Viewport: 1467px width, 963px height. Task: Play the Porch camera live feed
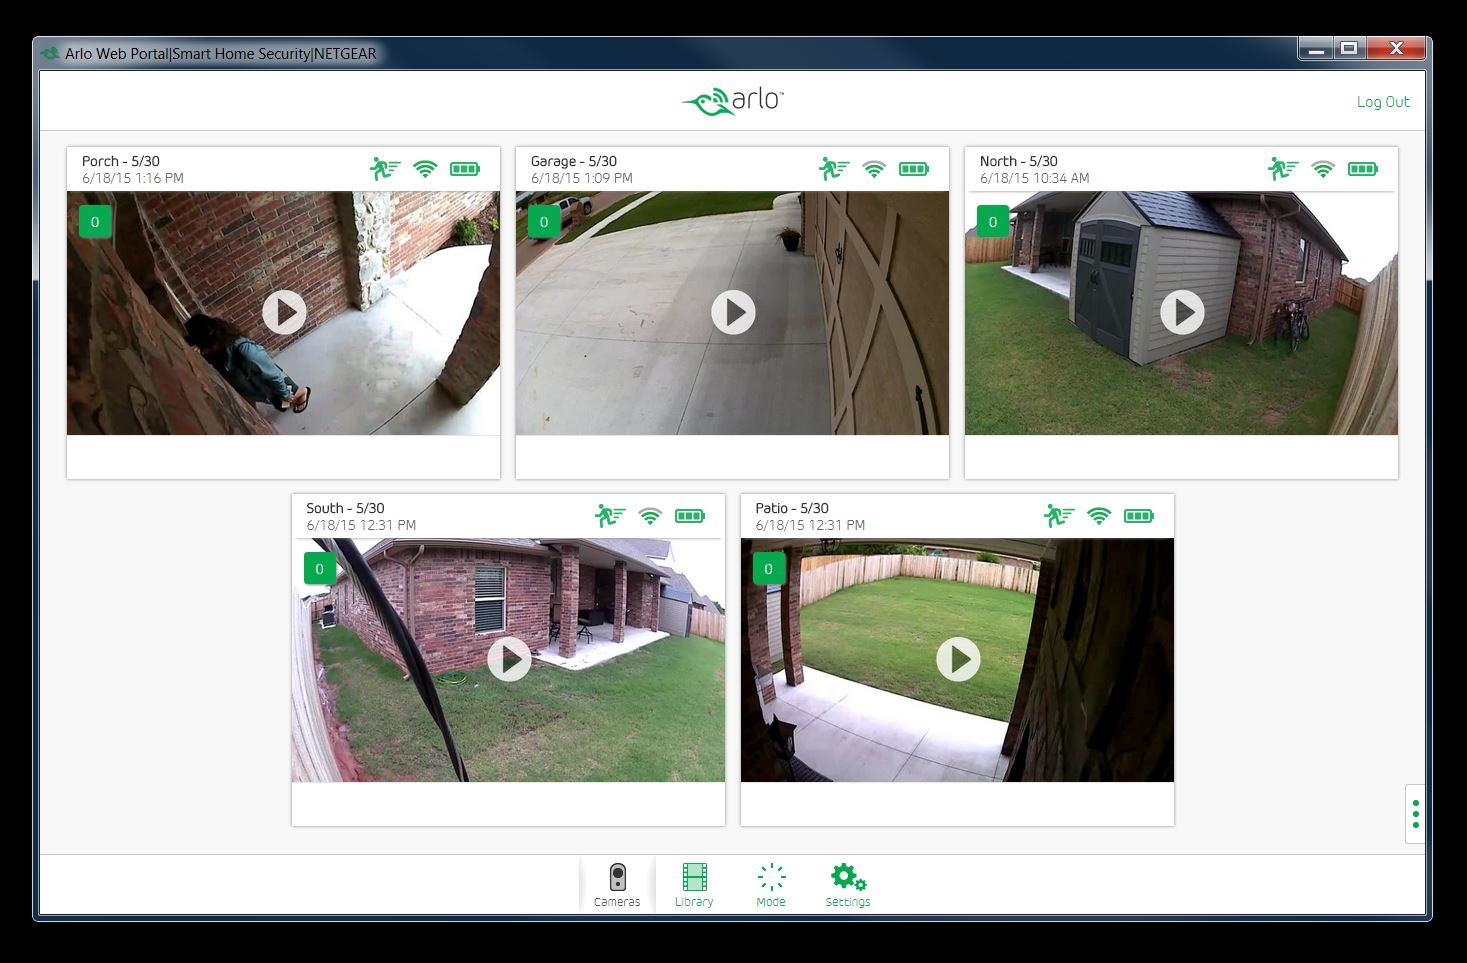[284, 313]
